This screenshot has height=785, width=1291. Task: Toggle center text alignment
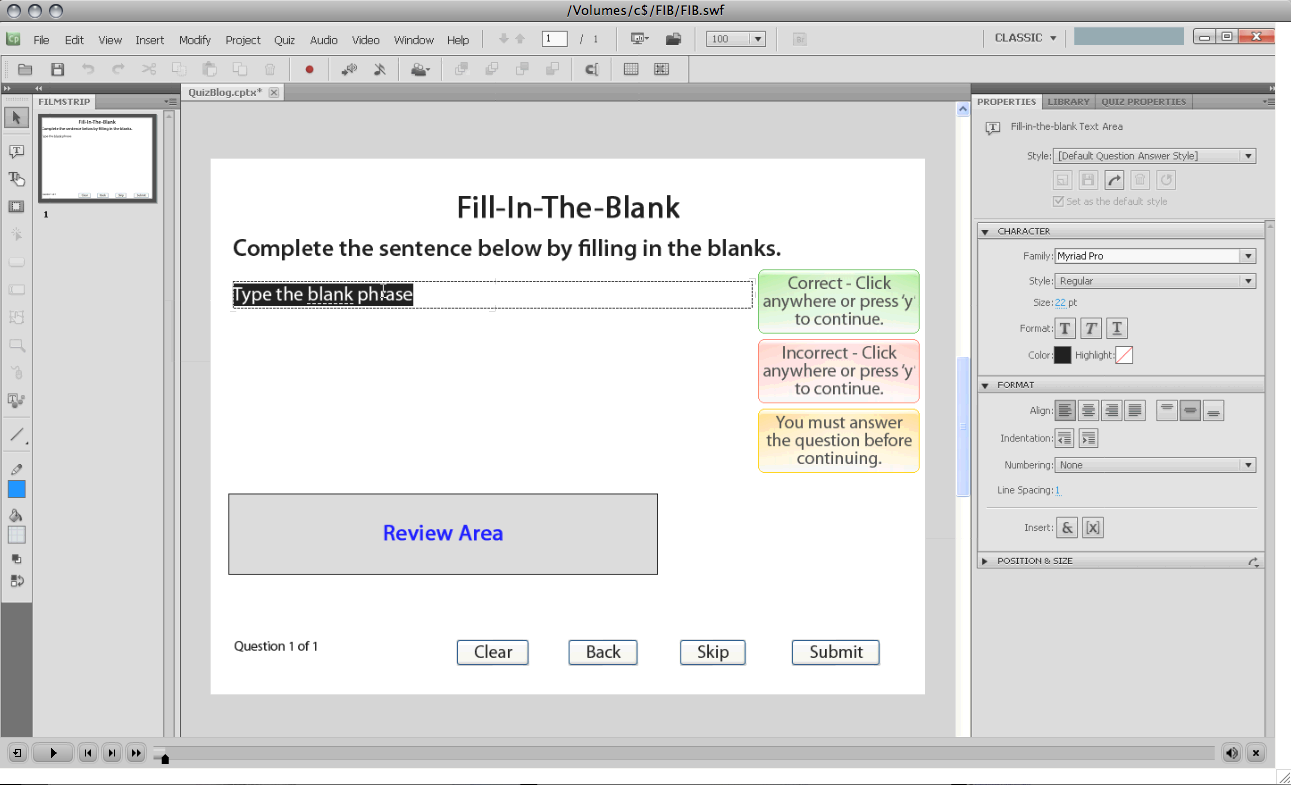(1088, 410)
